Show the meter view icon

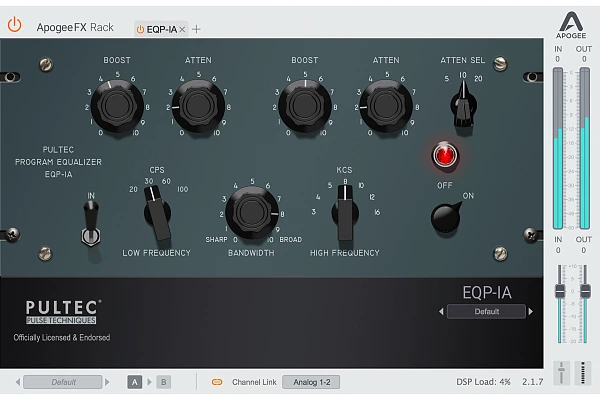[x=583, y=373]
